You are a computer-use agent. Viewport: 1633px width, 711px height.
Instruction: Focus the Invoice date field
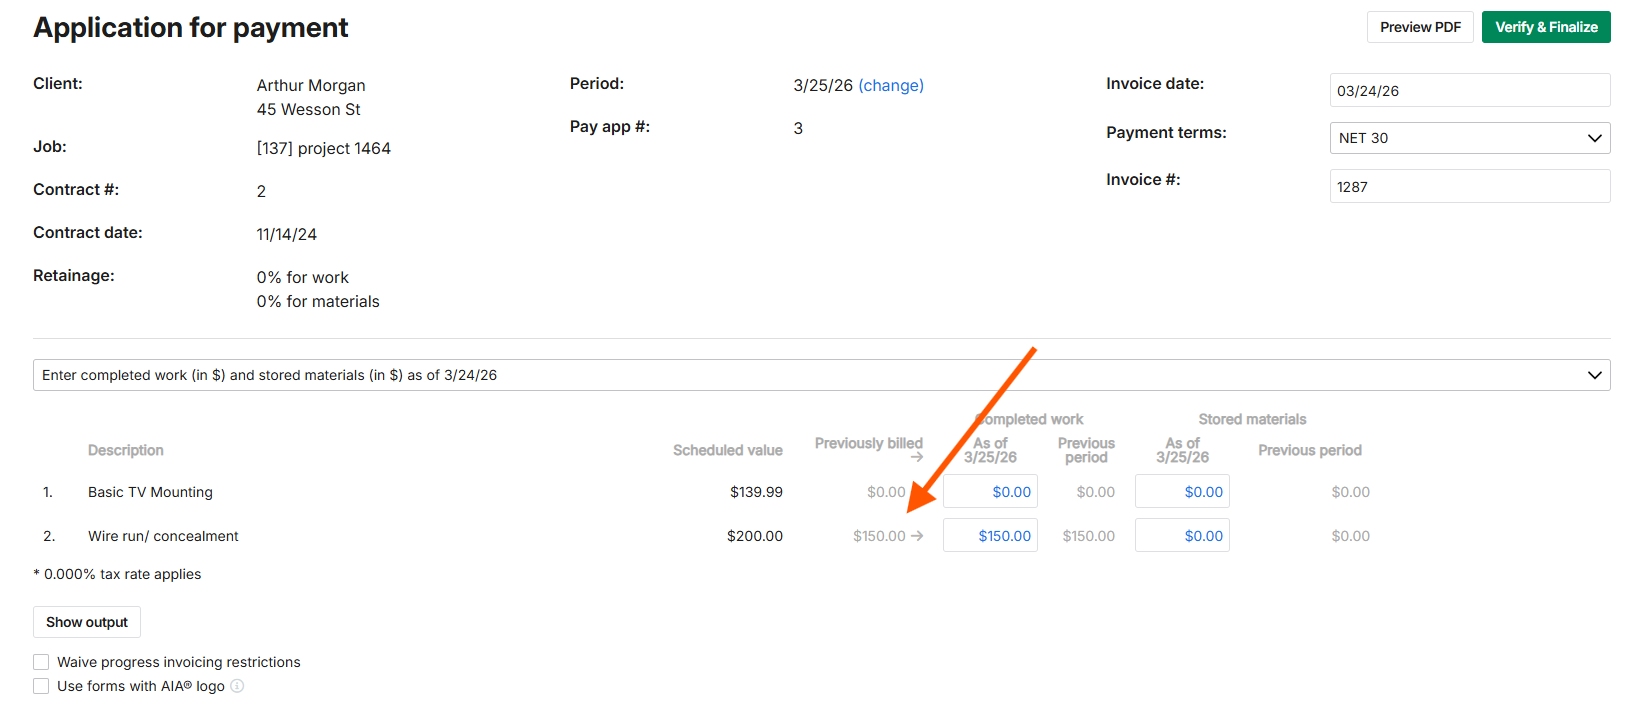(1469, 90)
